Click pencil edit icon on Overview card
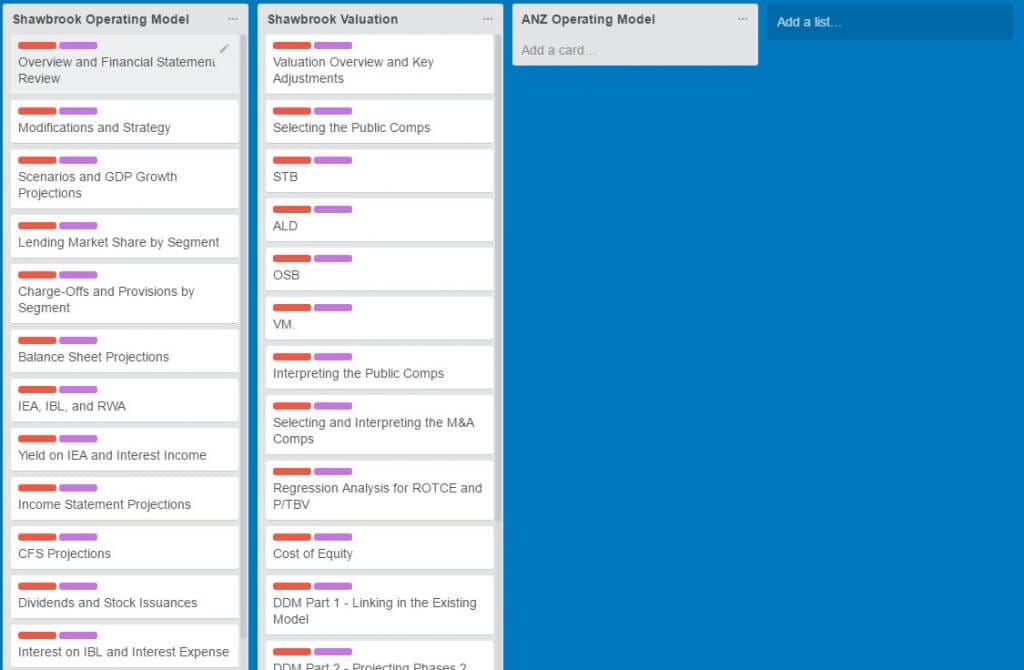1024x670 pixels. click(224, 48)
